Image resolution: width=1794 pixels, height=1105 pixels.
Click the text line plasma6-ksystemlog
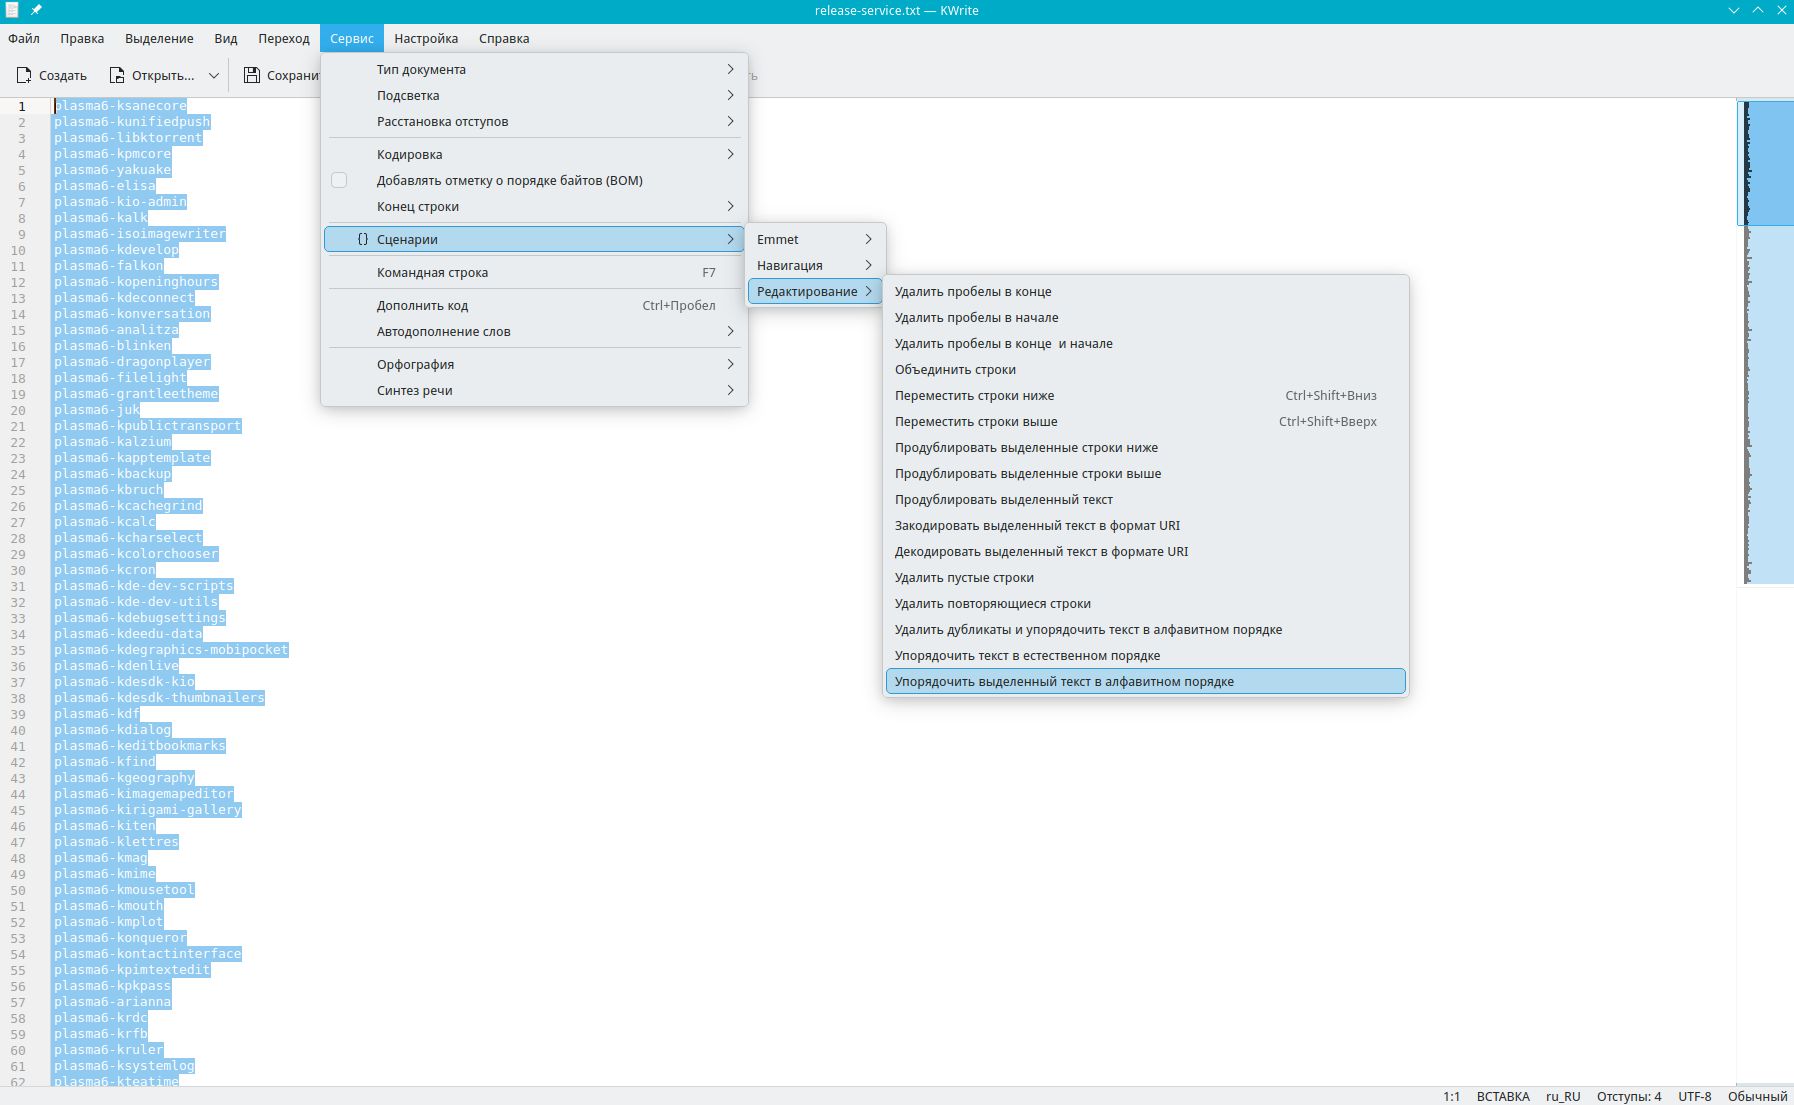click(124, 1066)
